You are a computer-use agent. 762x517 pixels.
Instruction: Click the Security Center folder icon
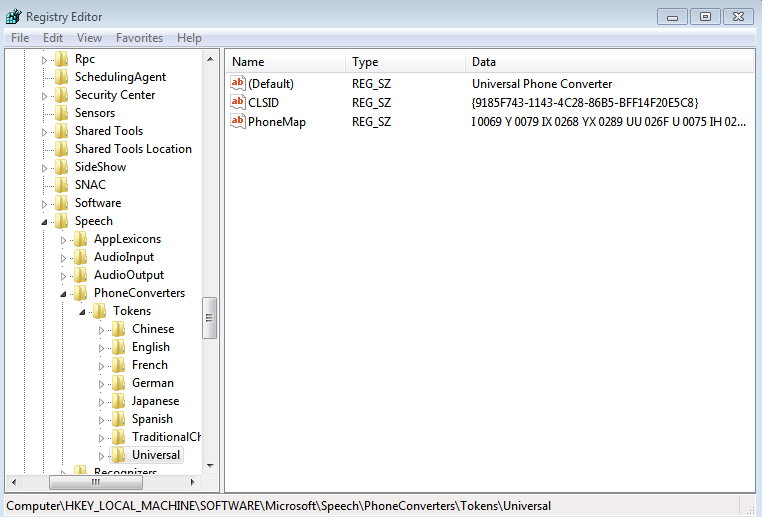click(62, 95)
